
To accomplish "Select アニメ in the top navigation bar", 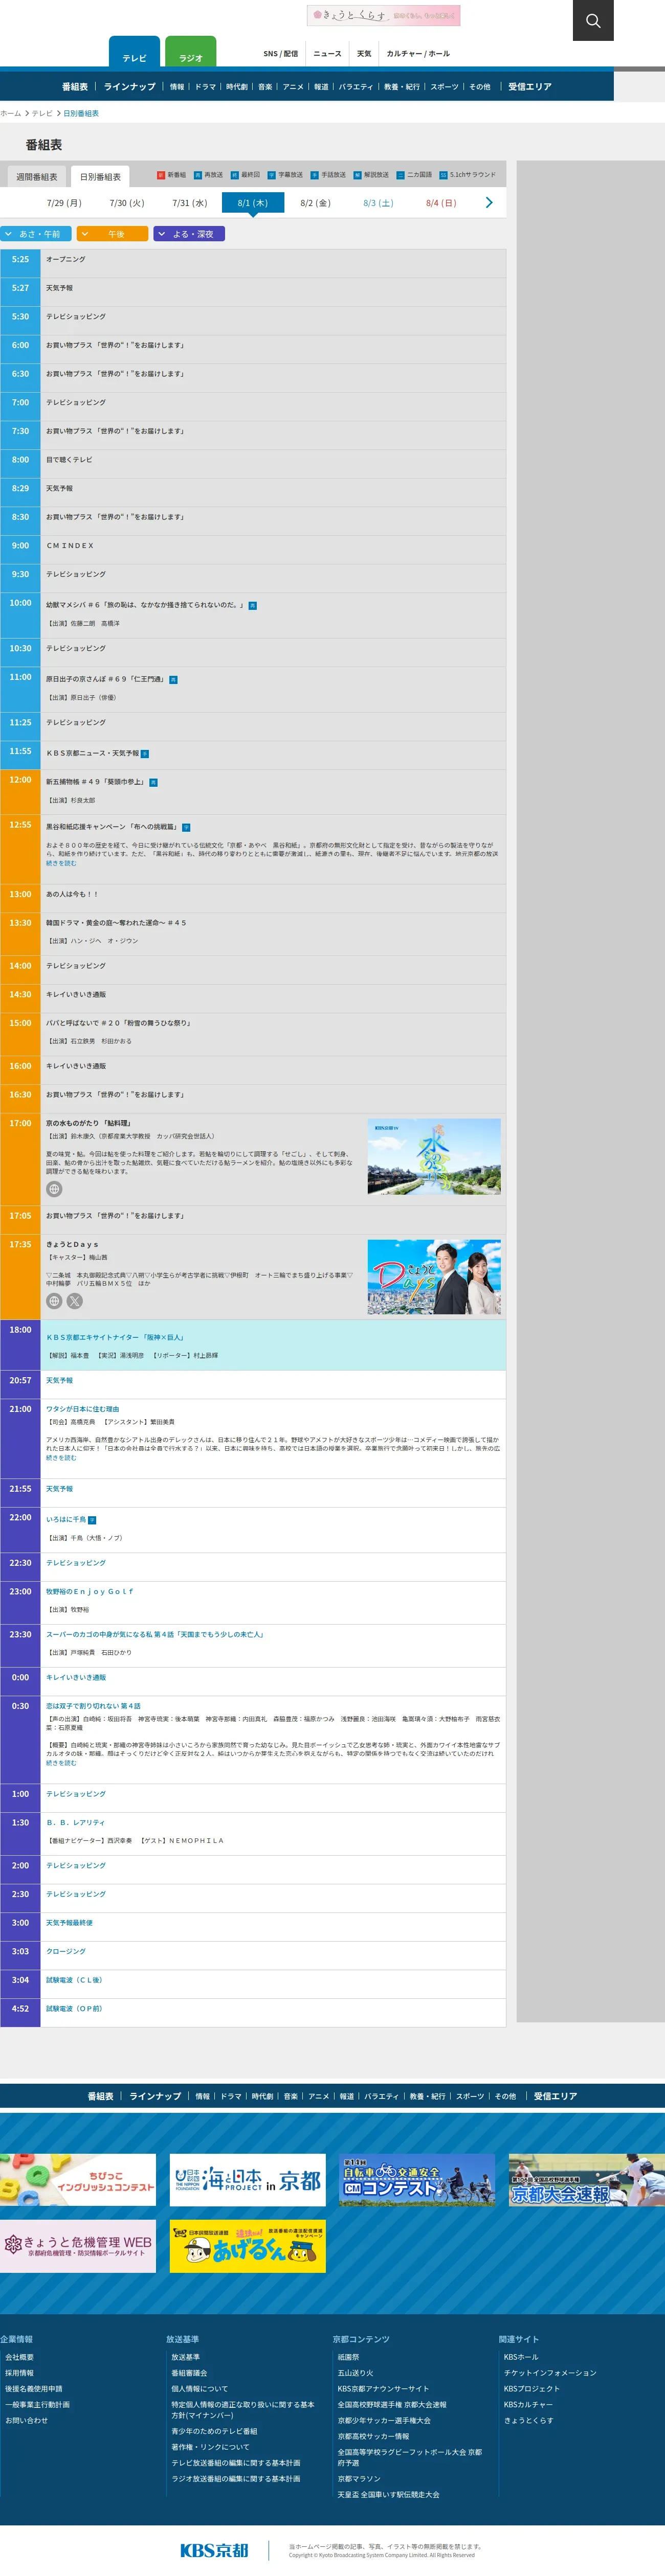I will coord(293,87).
